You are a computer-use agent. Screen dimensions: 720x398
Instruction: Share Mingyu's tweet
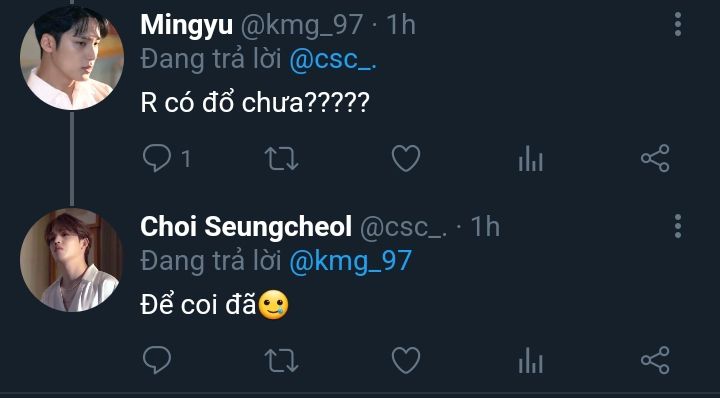[x=655, y=158]
